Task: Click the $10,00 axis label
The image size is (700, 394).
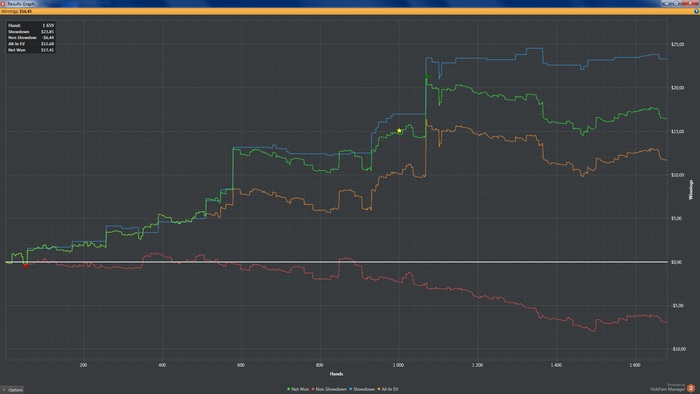Action: [677, 175]
